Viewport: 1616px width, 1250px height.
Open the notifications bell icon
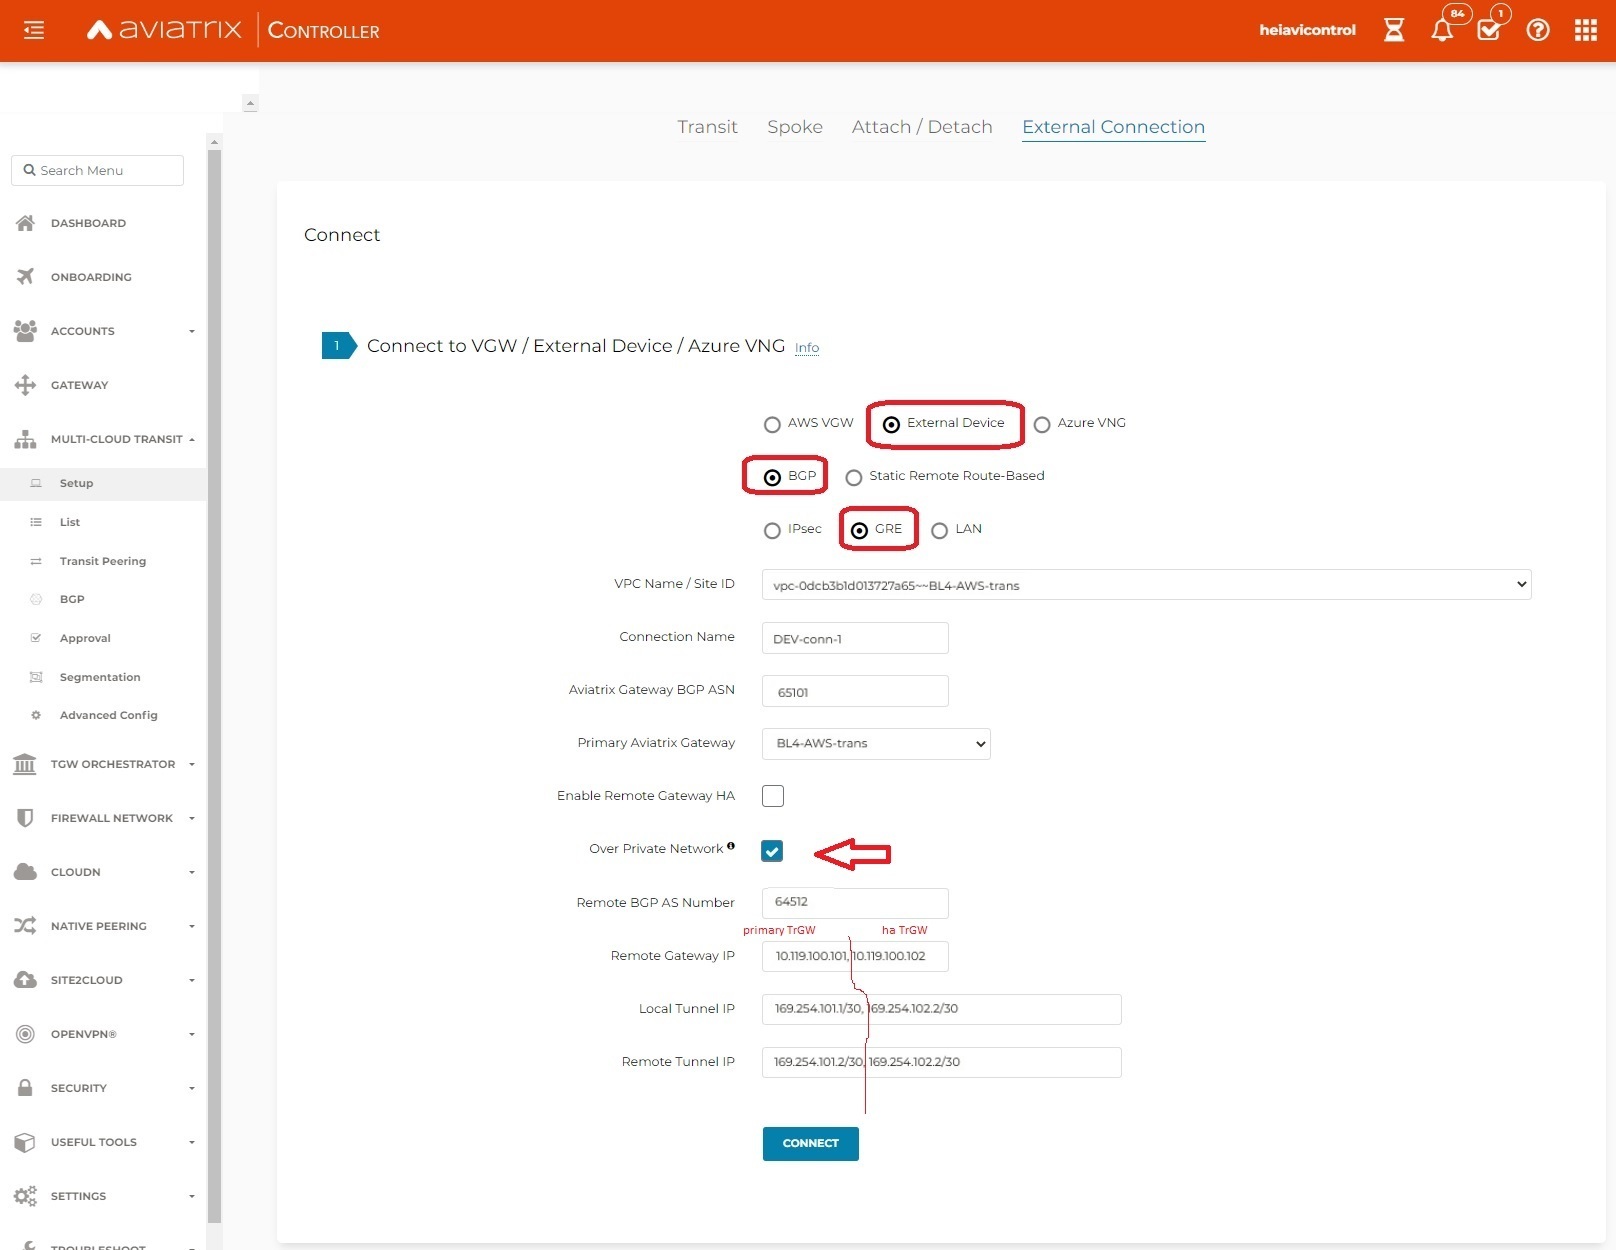(x=1442, y=30)
